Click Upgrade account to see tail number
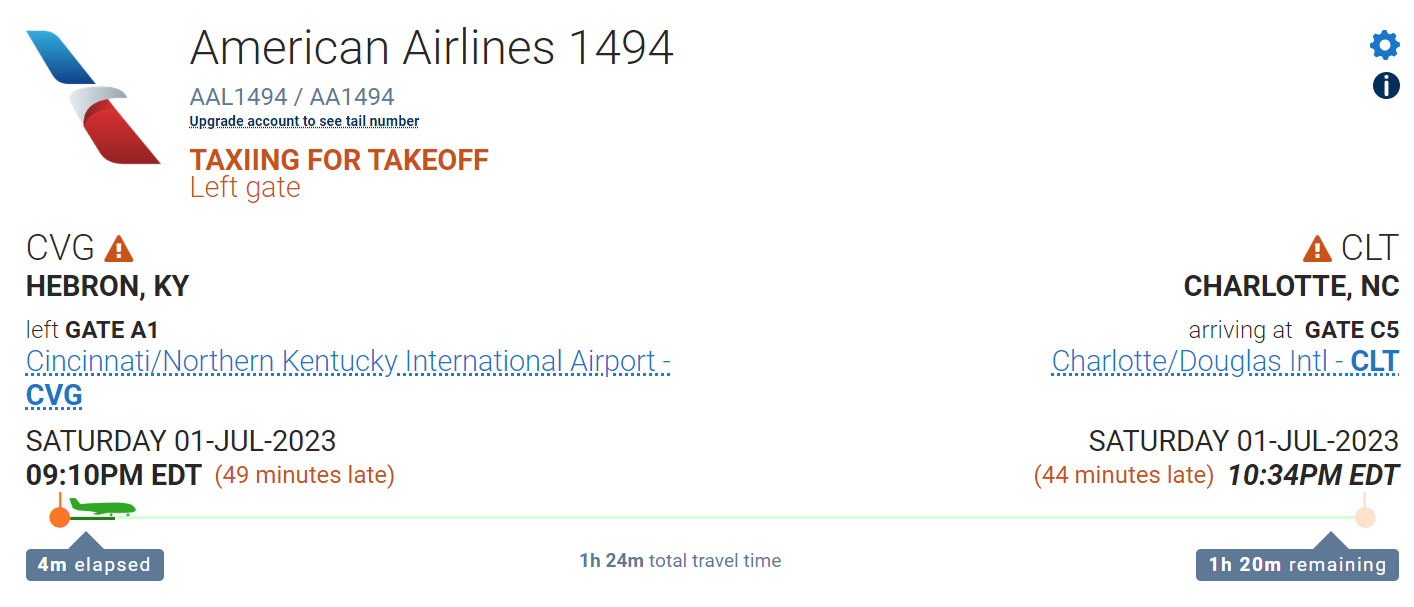The width and height of the screenshot is (1414, 607). pyautogui.click(x=304, y=121)
